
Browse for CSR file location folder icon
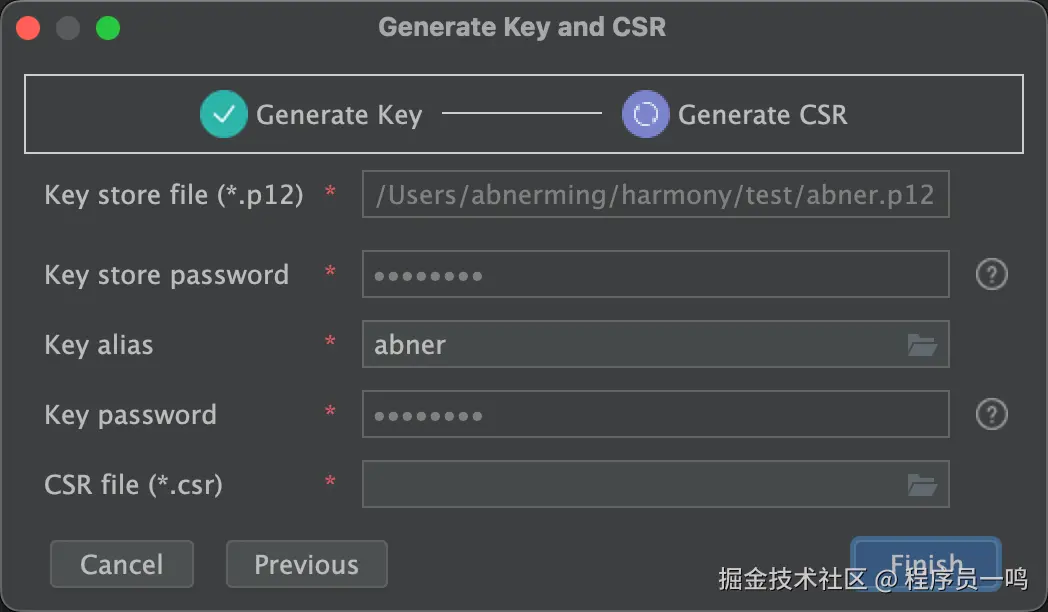pos(922,485)
